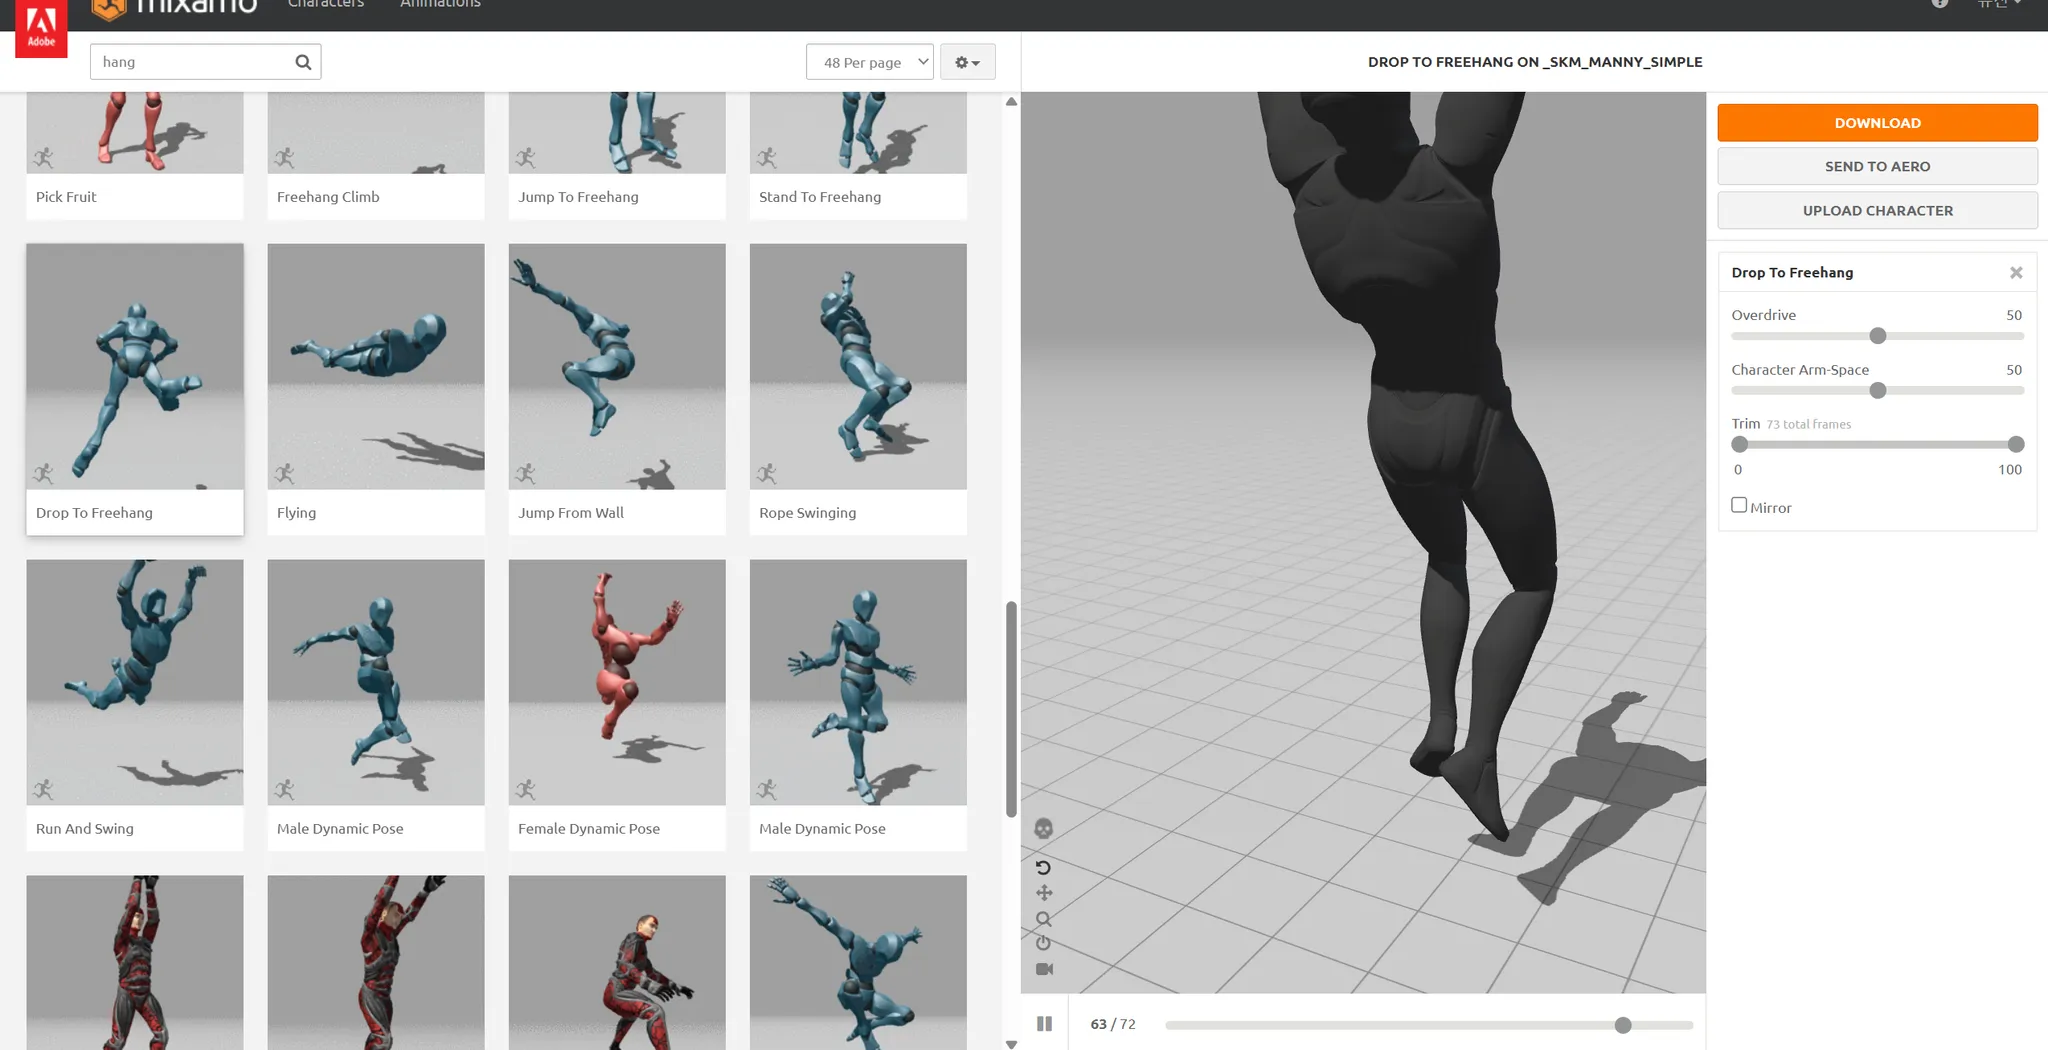Click the Trim start handle
Image resolution: width=2048 pixels, height=1050 pixels.
[x=1740, y=444]
